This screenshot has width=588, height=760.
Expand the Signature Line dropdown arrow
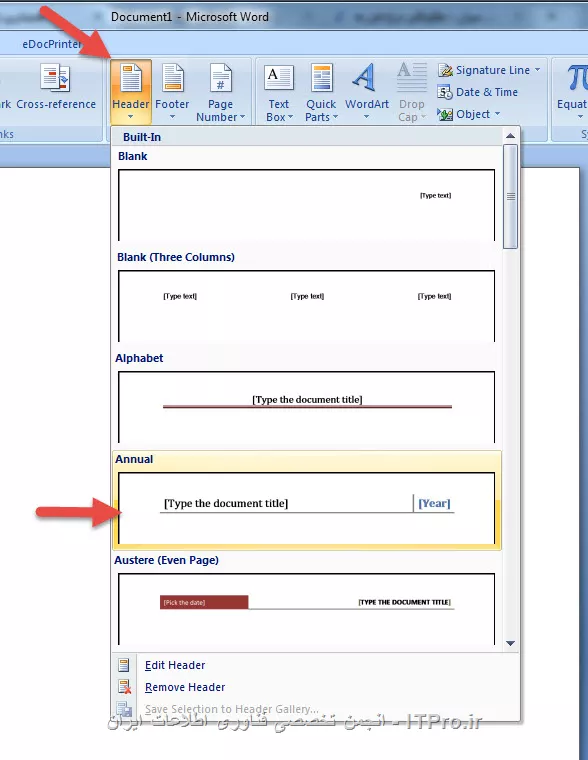pyautogui.click(x=537, y=70)
